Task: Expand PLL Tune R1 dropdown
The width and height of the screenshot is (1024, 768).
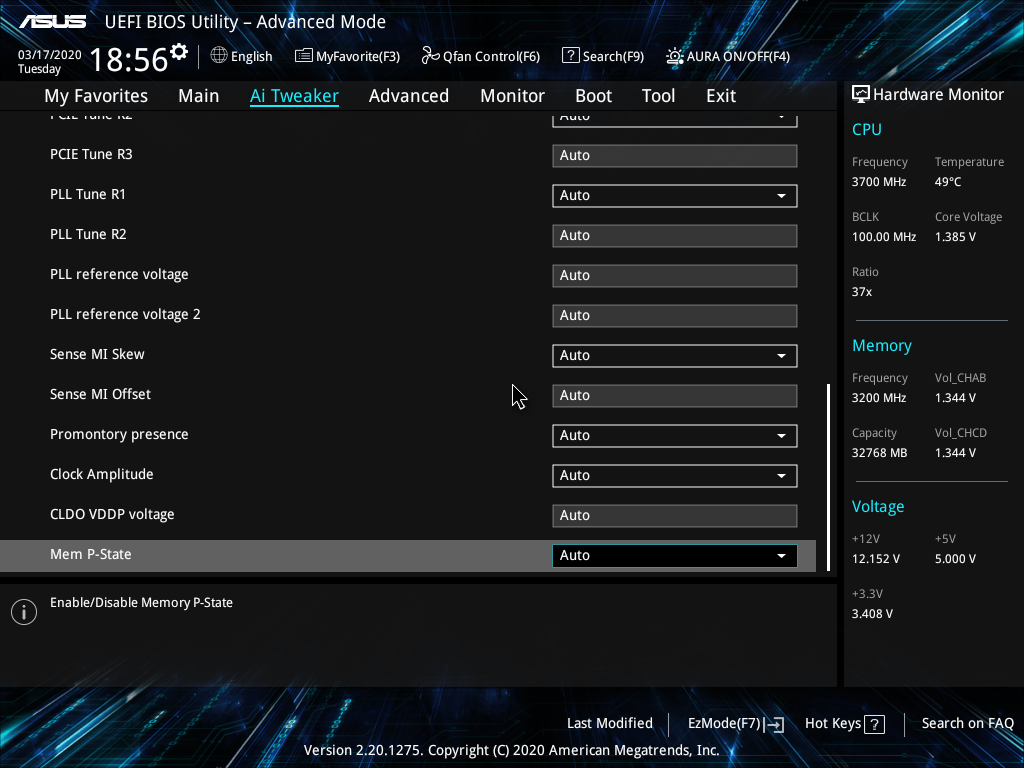Action: [675, 196]
